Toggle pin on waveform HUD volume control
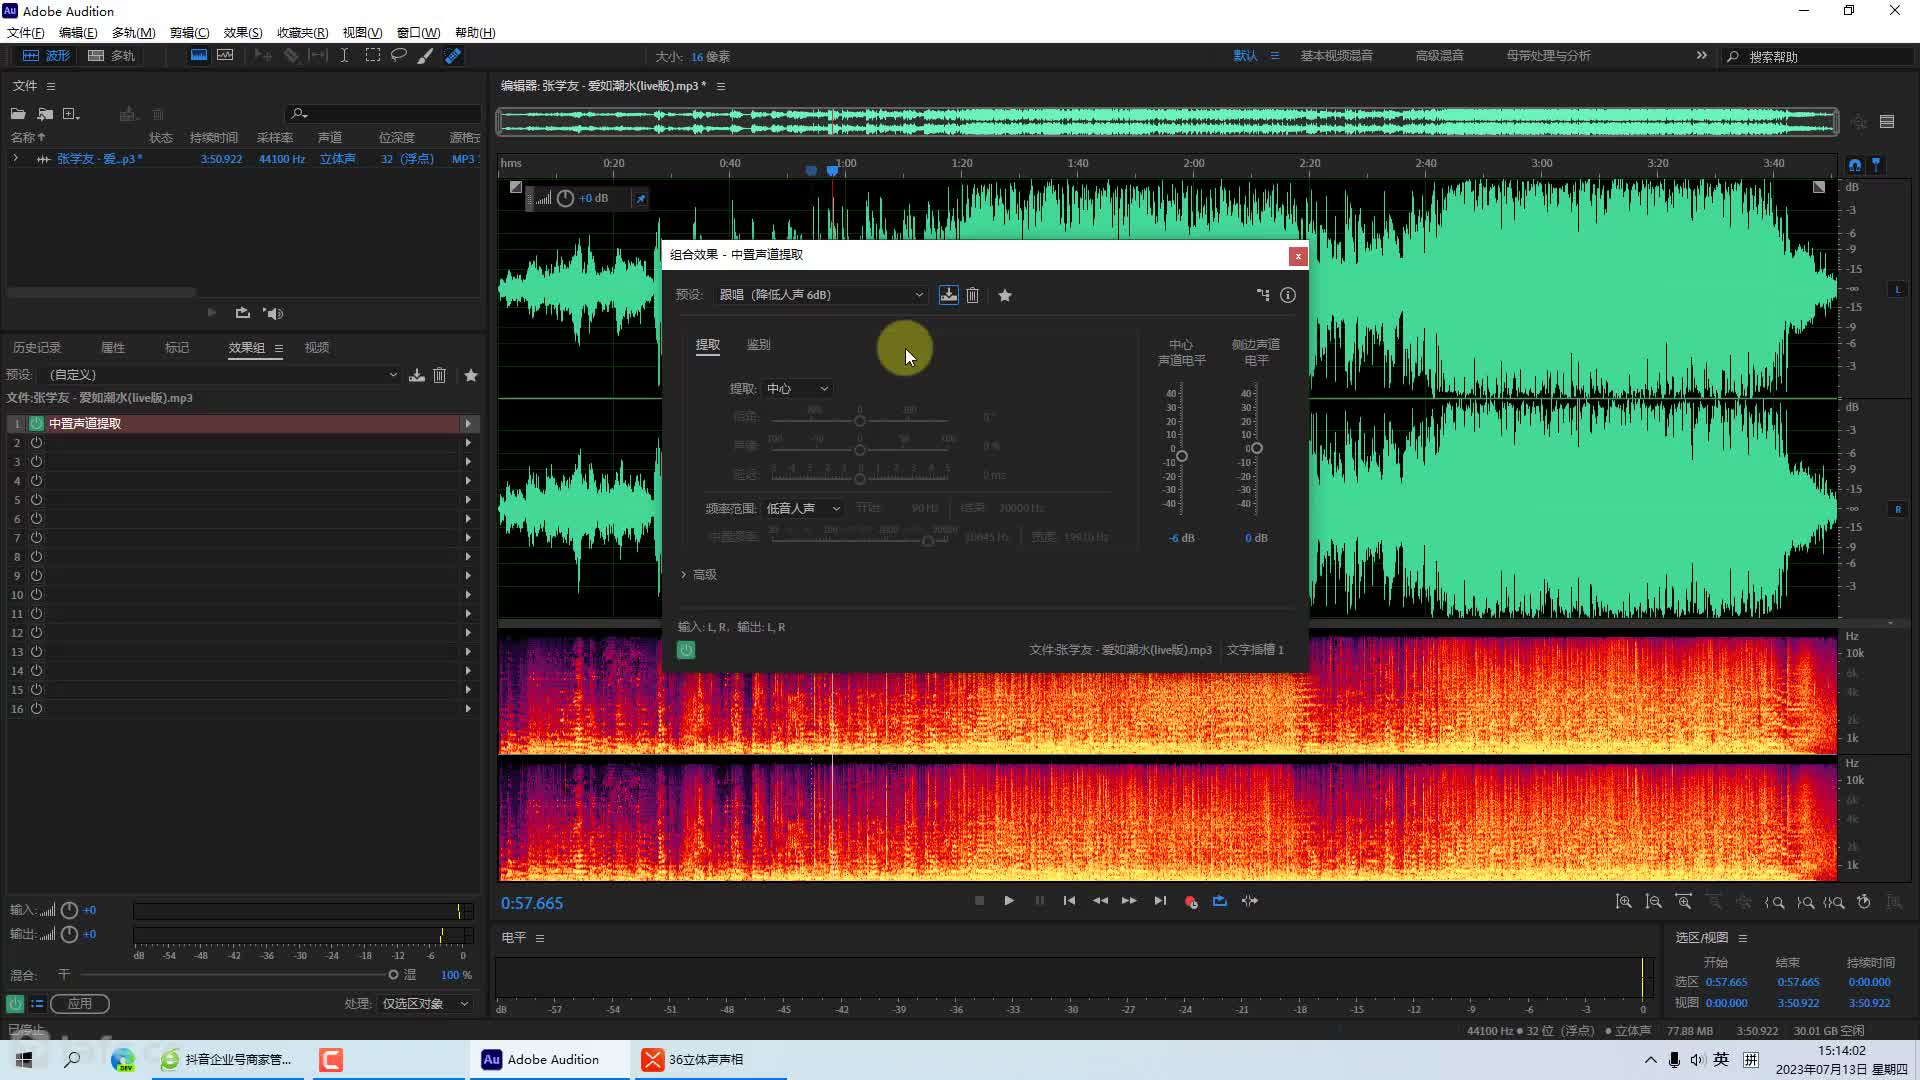1920x1080 pixels. (x=641, y=198)
